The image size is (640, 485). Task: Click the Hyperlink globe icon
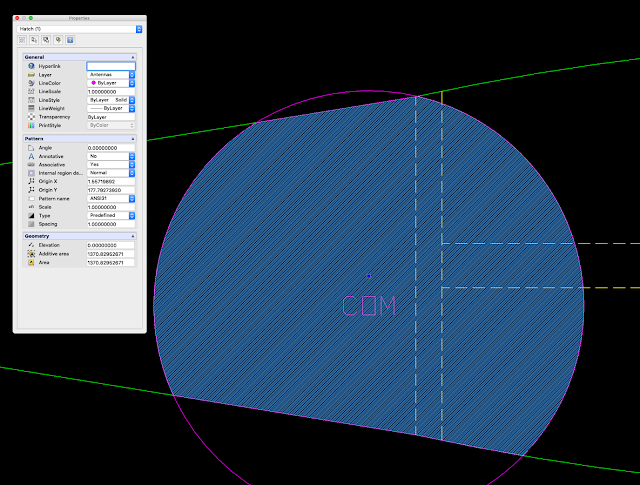coord(31,66)
